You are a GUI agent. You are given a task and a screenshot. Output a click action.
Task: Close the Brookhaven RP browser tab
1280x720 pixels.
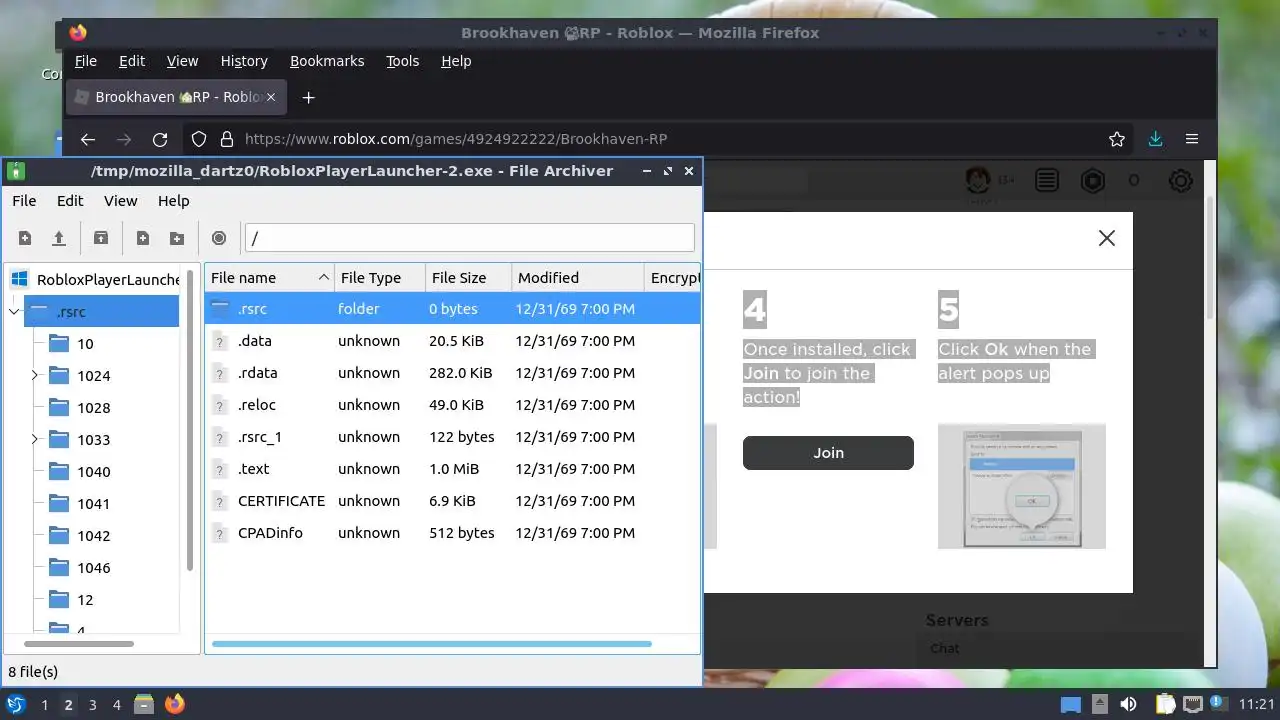pyautogui.click(x=271, y=97)
